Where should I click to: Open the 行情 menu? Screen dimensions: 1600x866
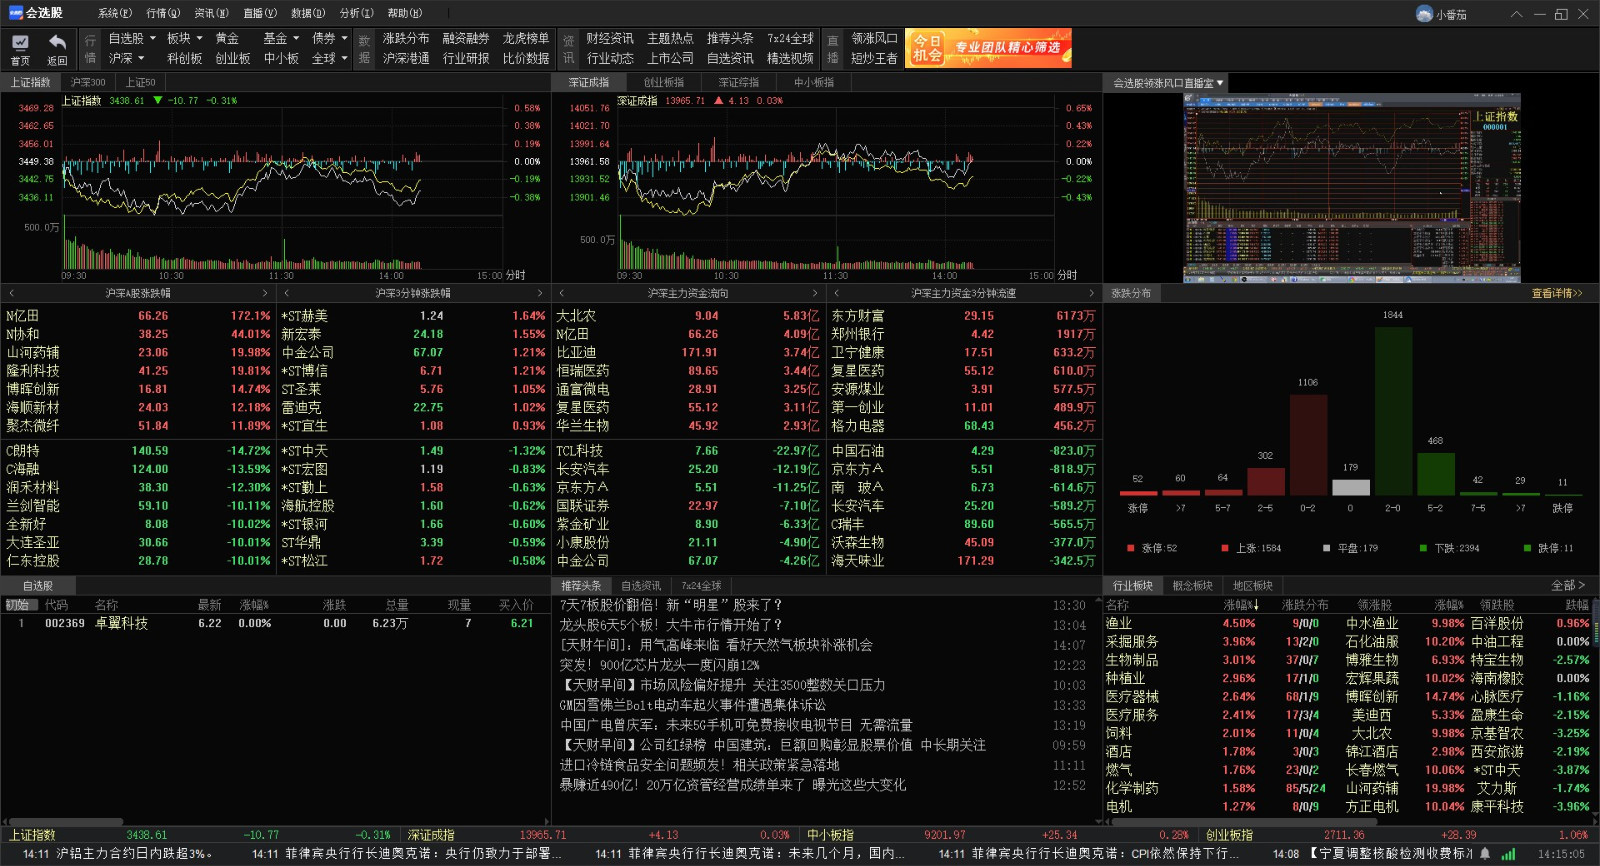click(x=163, y=13)
